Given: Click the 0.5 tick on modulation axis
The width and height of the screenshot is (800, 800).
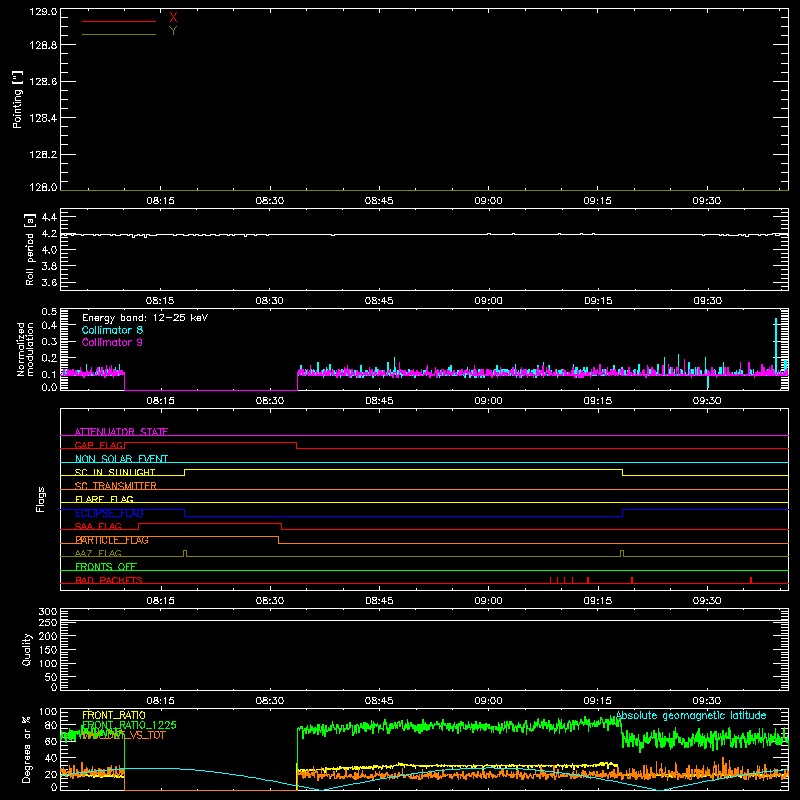Looking at the screenshot, I should [49, 312].
